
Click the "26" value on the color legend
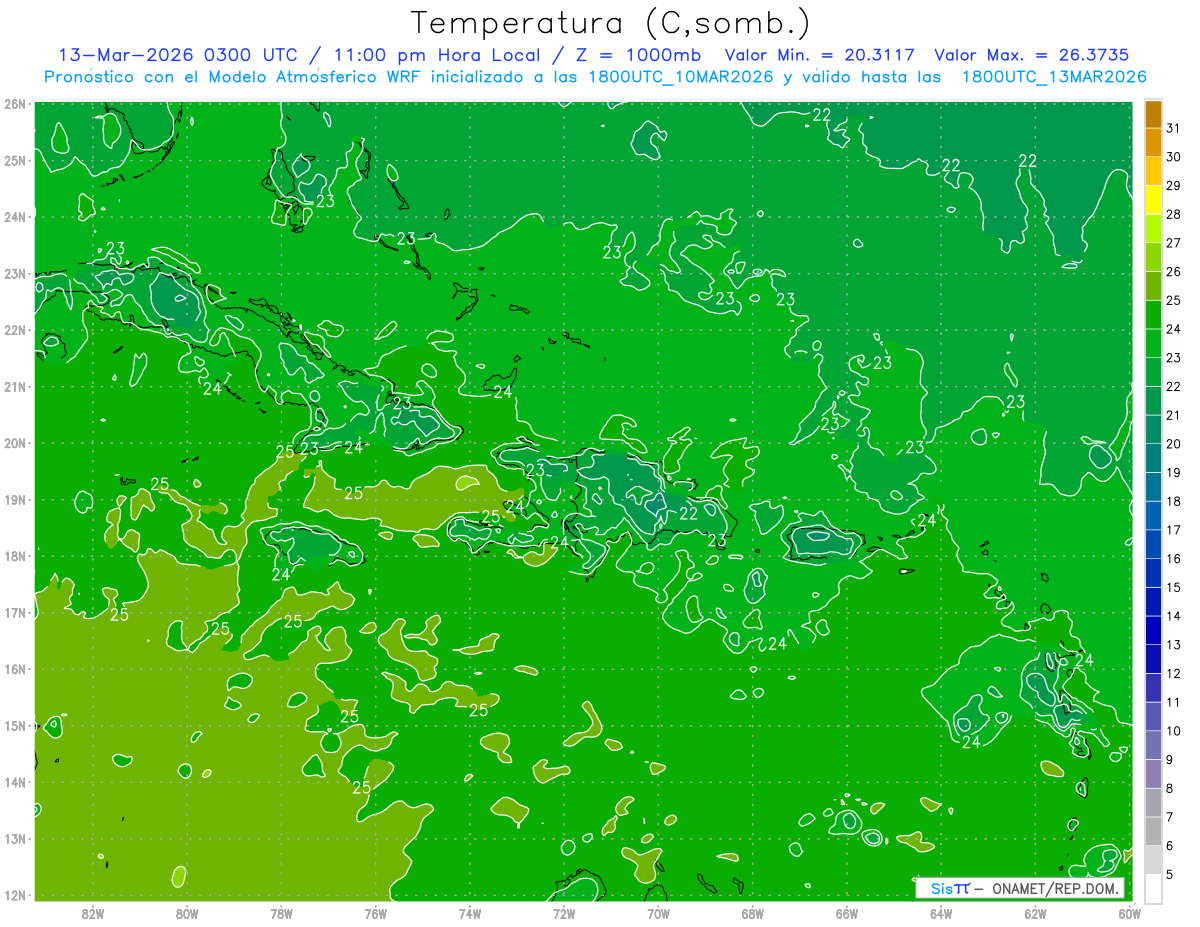1173,271
